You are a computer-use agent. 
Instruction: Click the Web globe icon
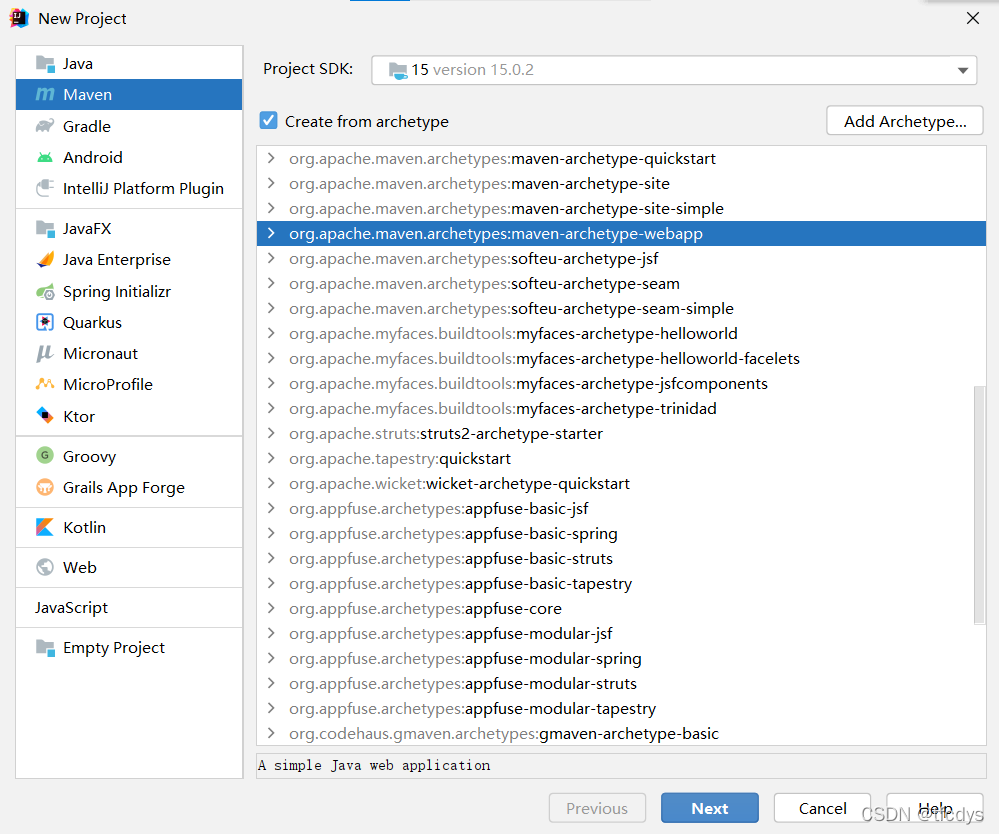[45, 567]
